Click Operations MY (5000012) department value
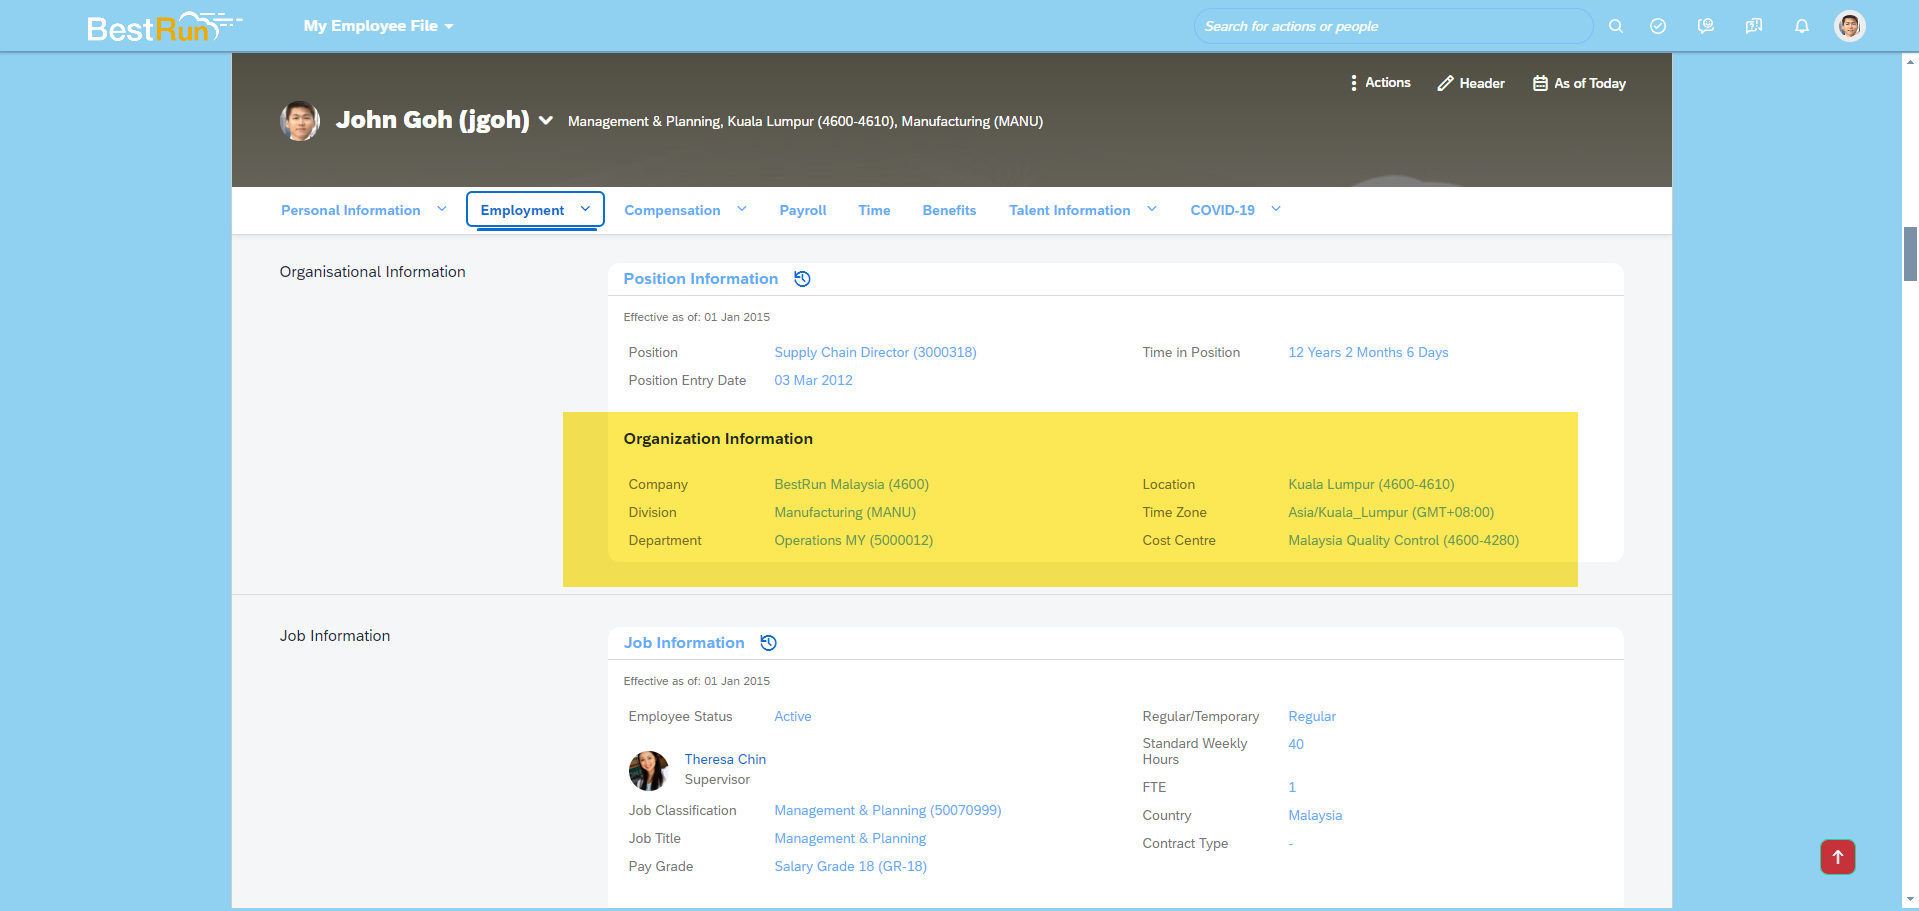1919x911 pixels. tap(853, 540)
